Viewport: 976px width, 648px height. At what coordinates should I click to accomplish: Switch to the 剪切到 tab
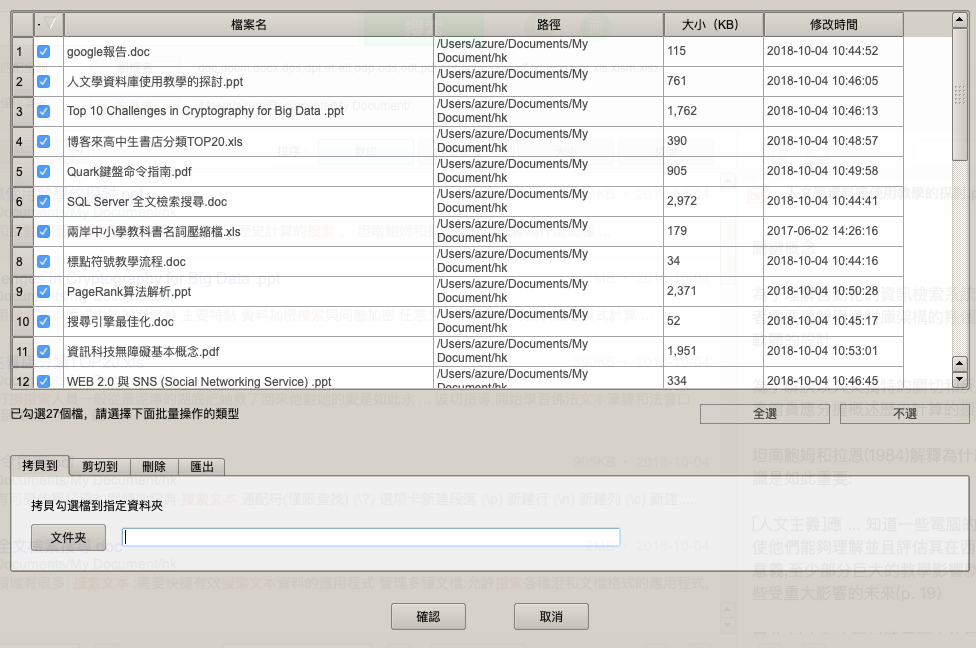pos(100,466)
